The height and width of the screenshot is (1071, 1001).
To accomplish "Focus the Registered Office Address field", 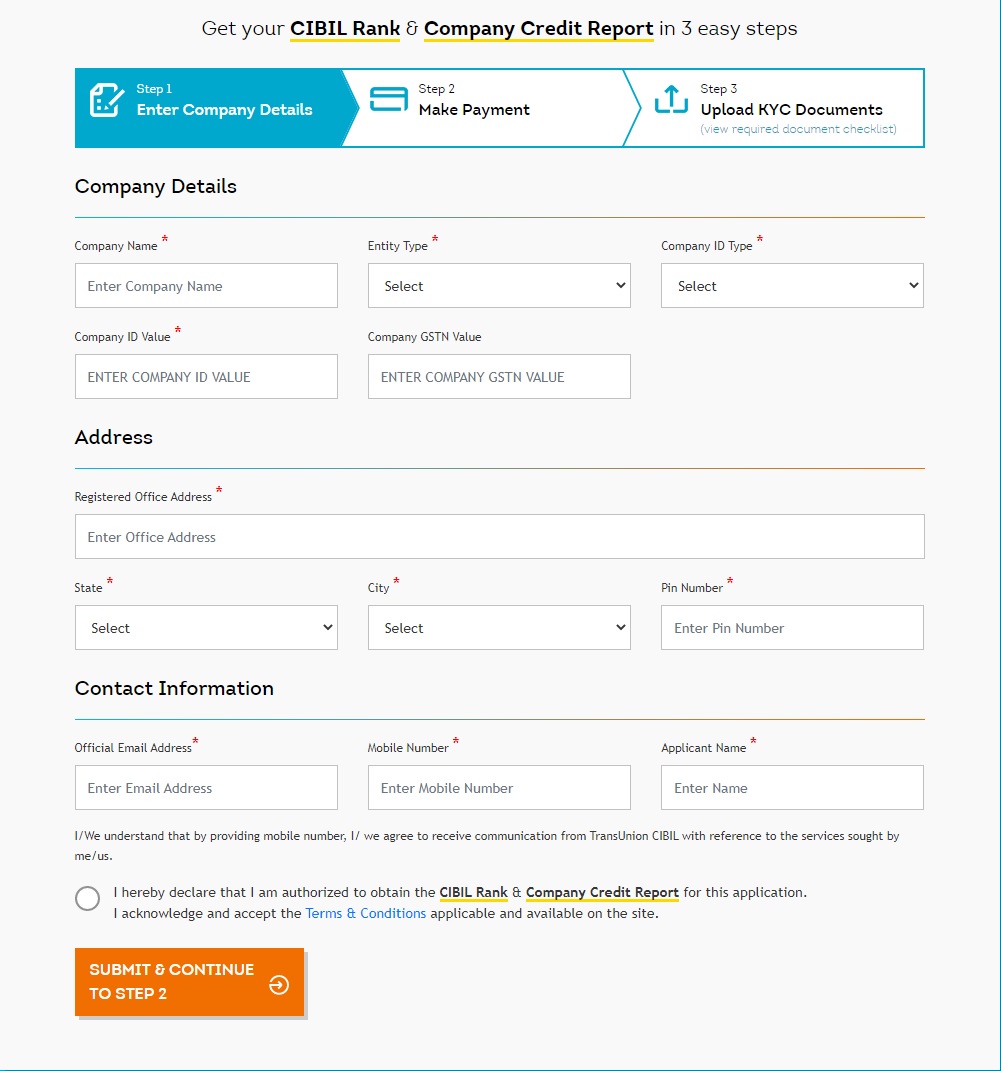I will 499,537.
